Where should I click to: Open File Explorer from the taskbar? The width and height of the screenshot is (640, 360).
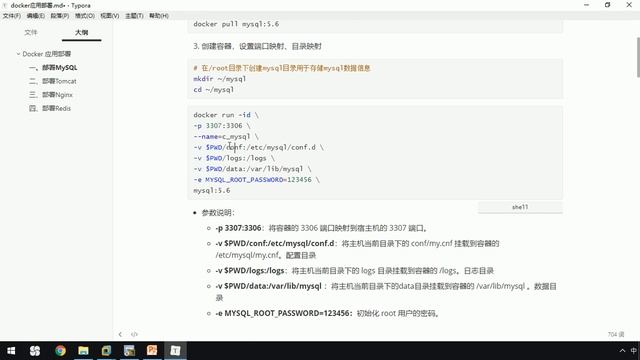(x=83, y=351)
